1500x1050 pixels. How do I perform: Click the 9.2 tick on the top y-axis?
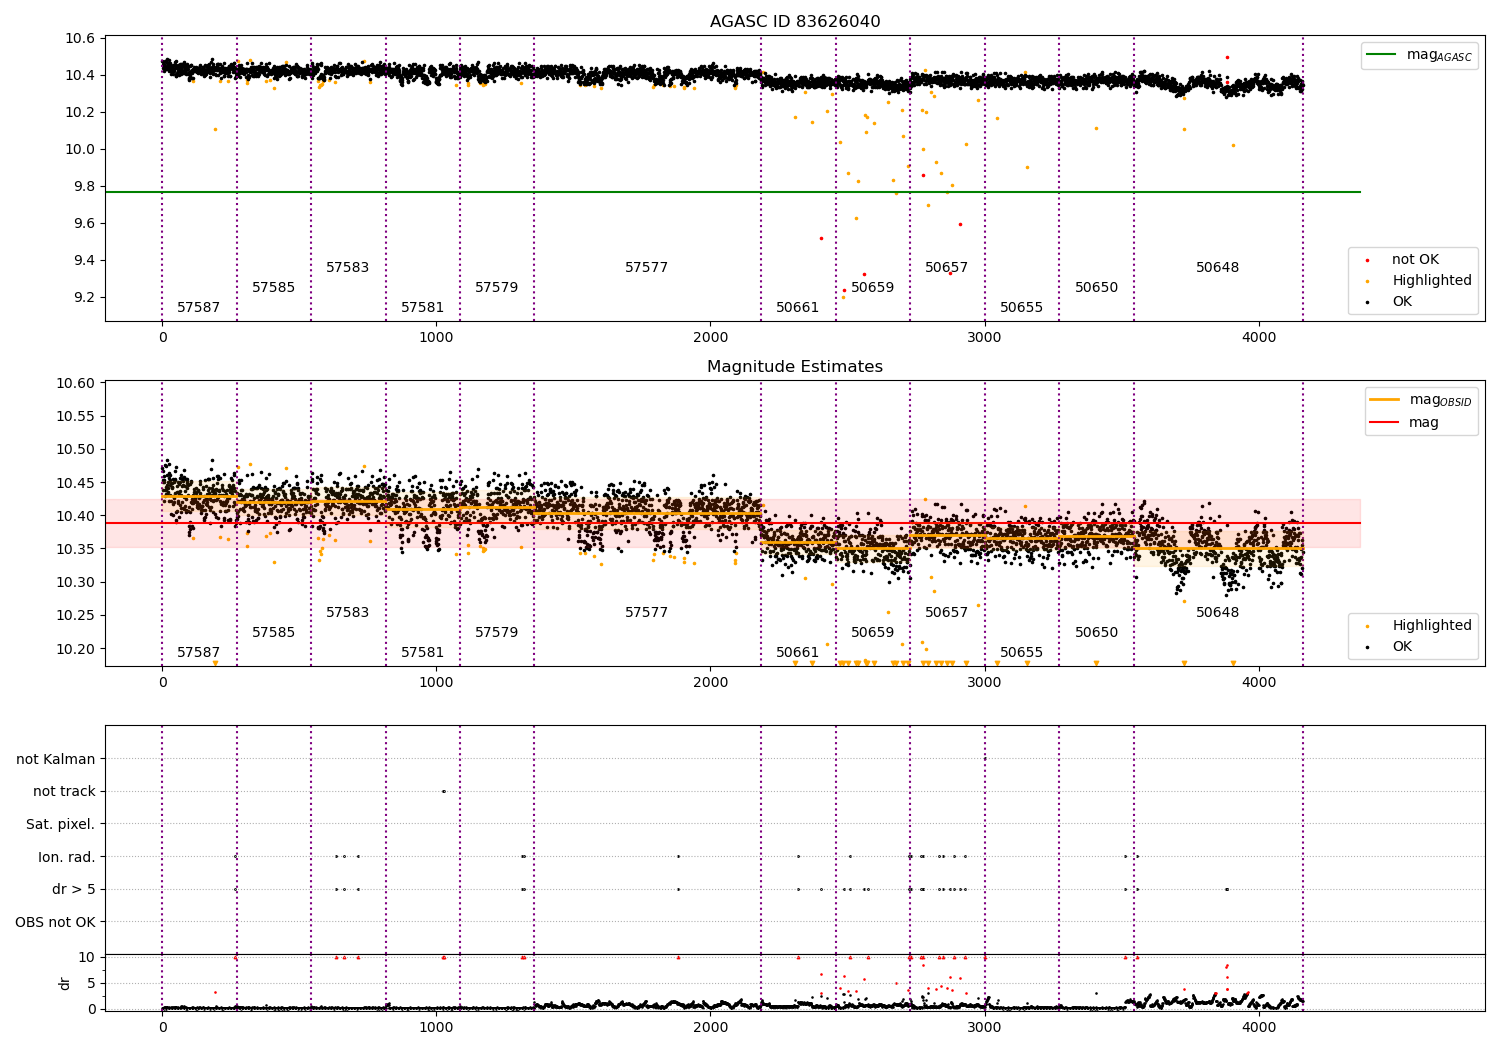tap(82, 298)
